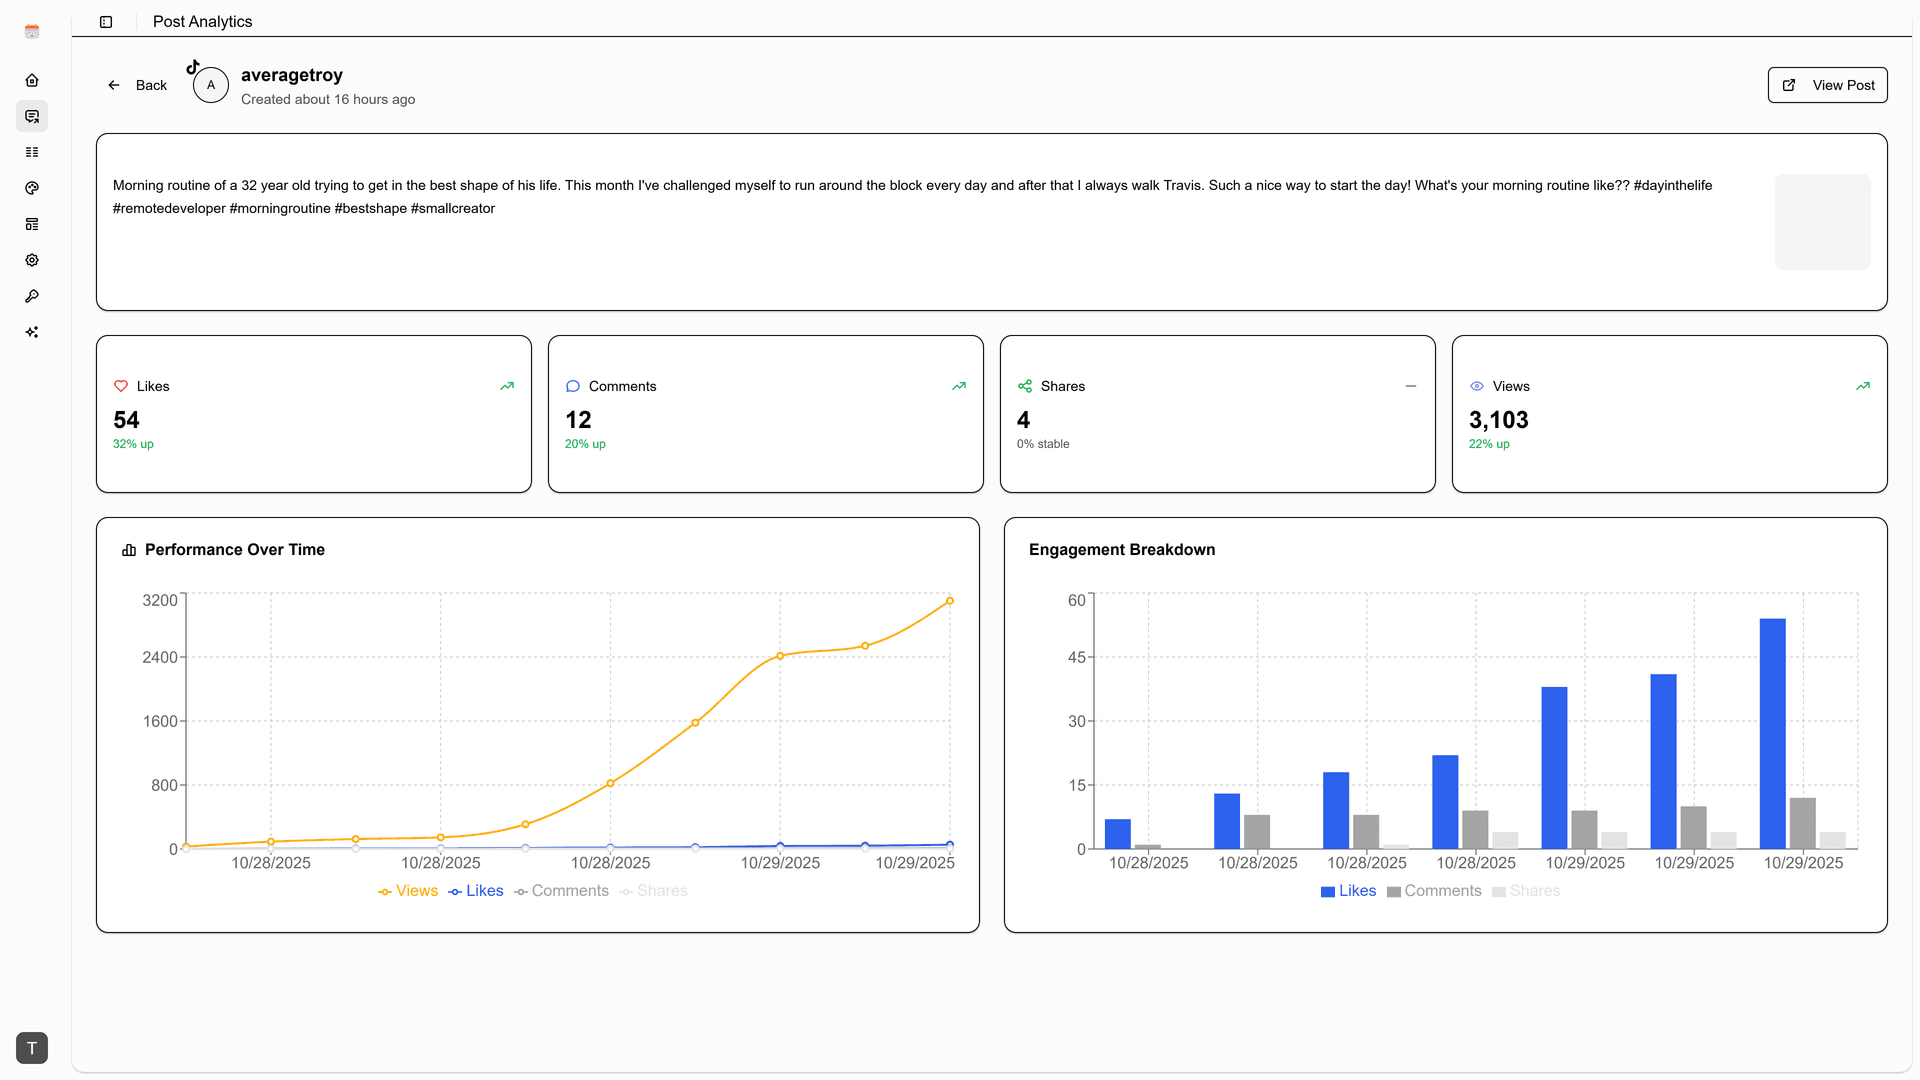Select the Home icon in the sidebar
1920x1080 pixels.
[32, 80]
